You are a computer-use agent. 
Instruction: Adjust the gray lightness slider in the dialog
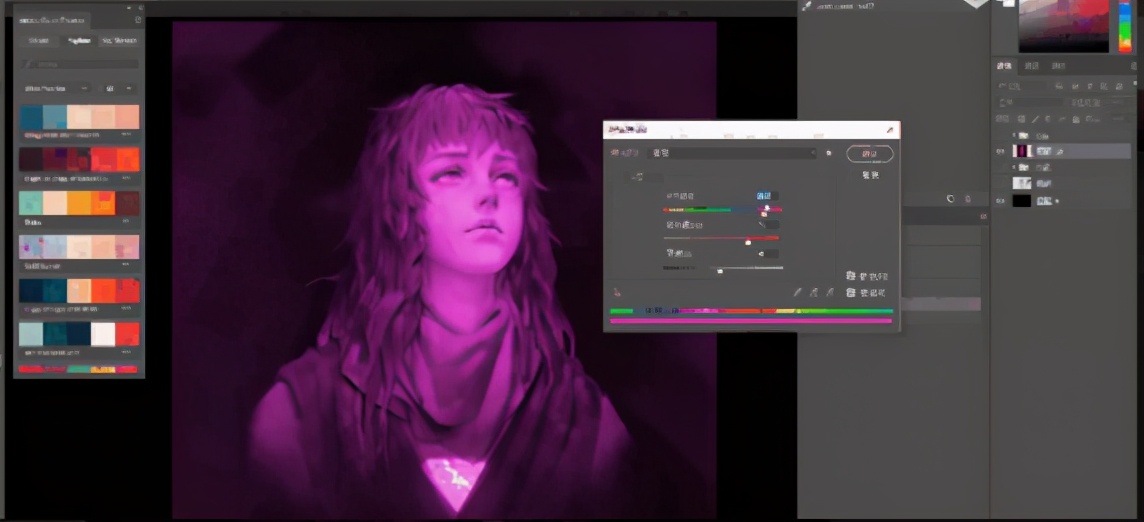click(722, 268)
